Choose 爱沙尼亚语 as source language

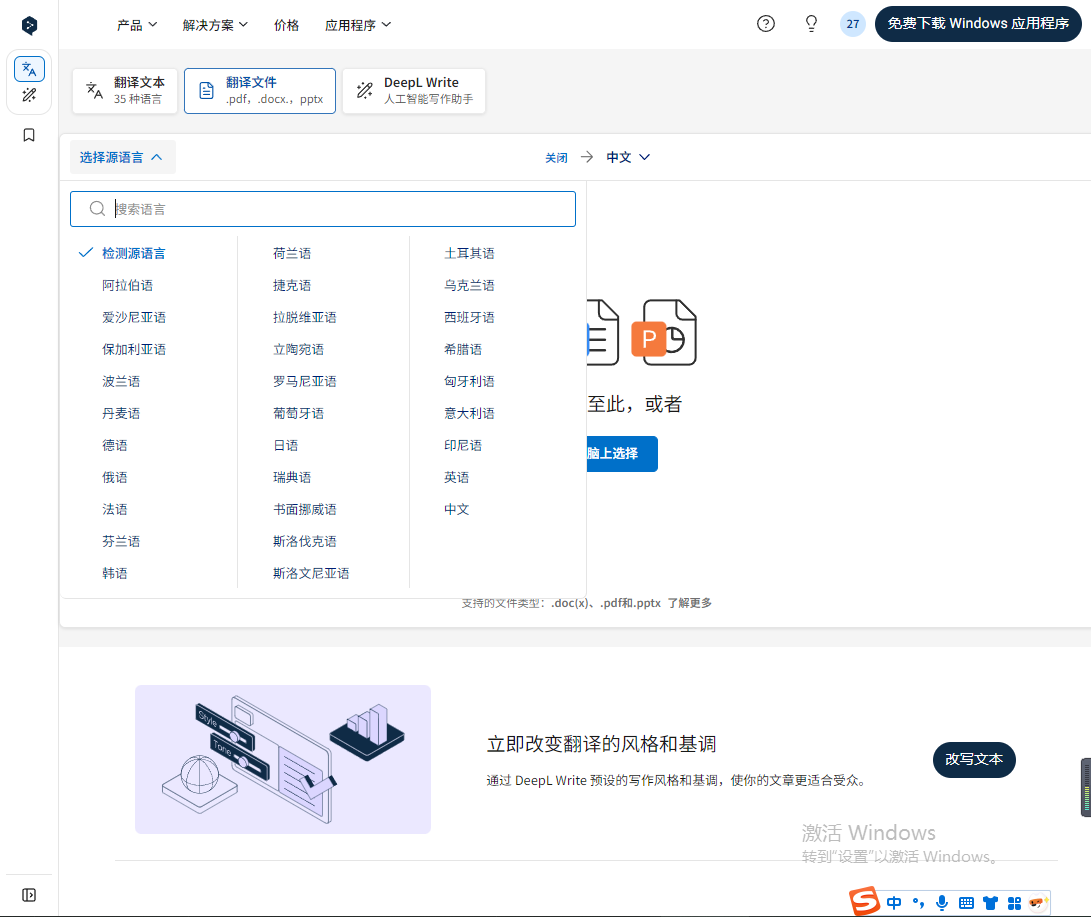click(134, 317)
